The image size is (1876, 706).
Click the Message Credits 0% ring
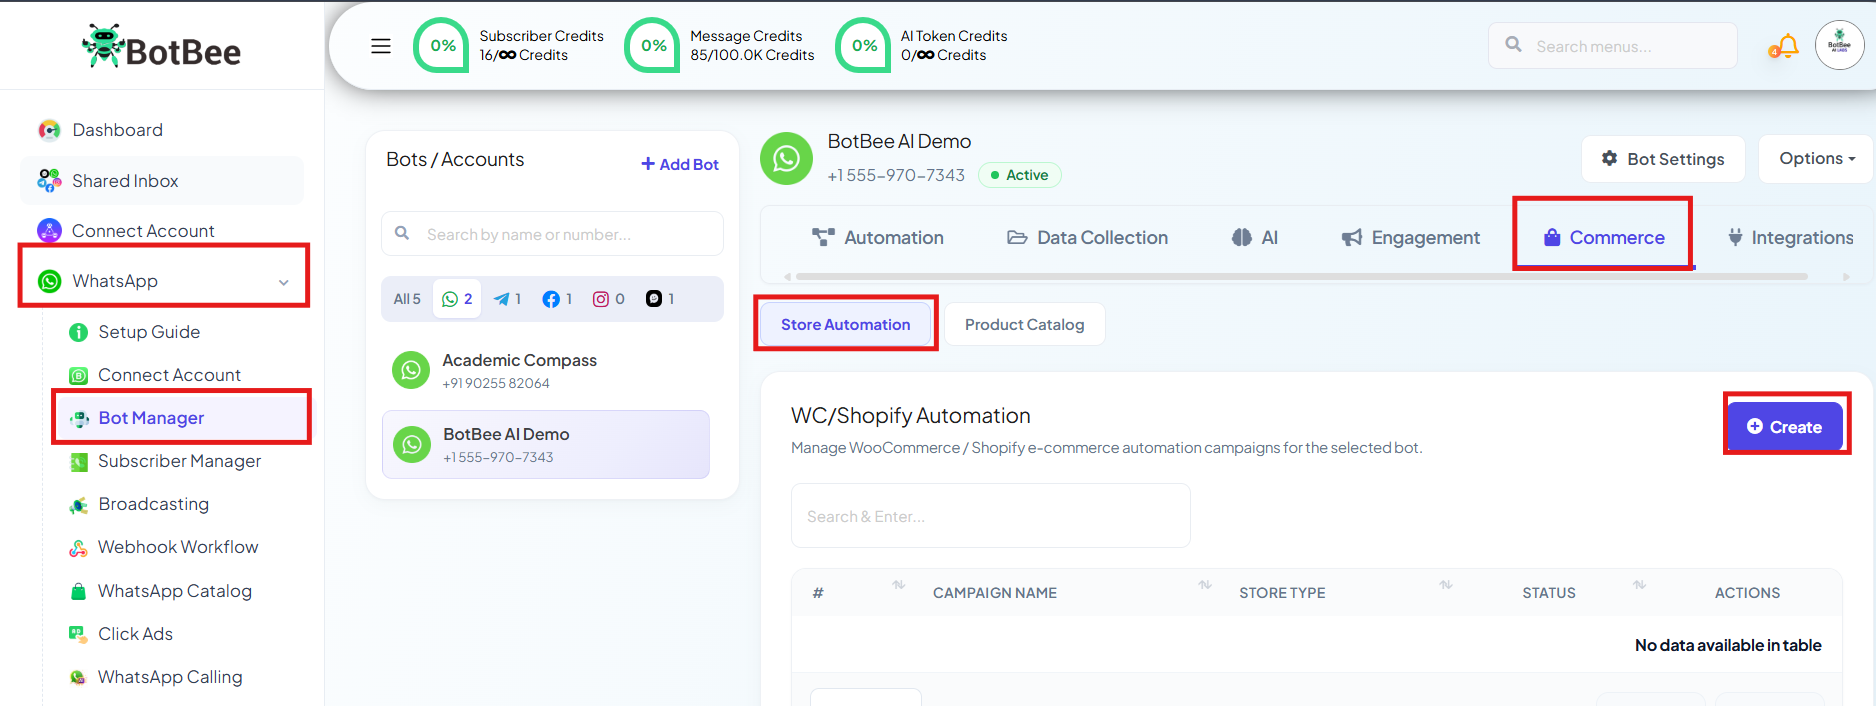(x=652, y=46)
